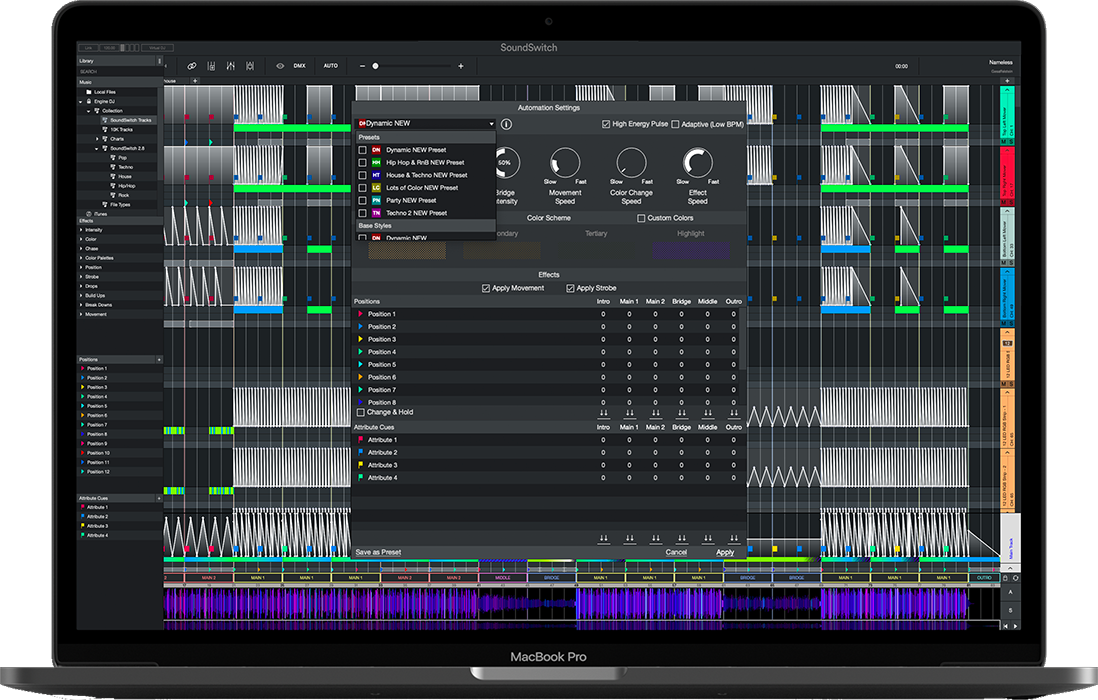Add a position with the Positions plus icon

pyautogui.click(x=159, y=359)
